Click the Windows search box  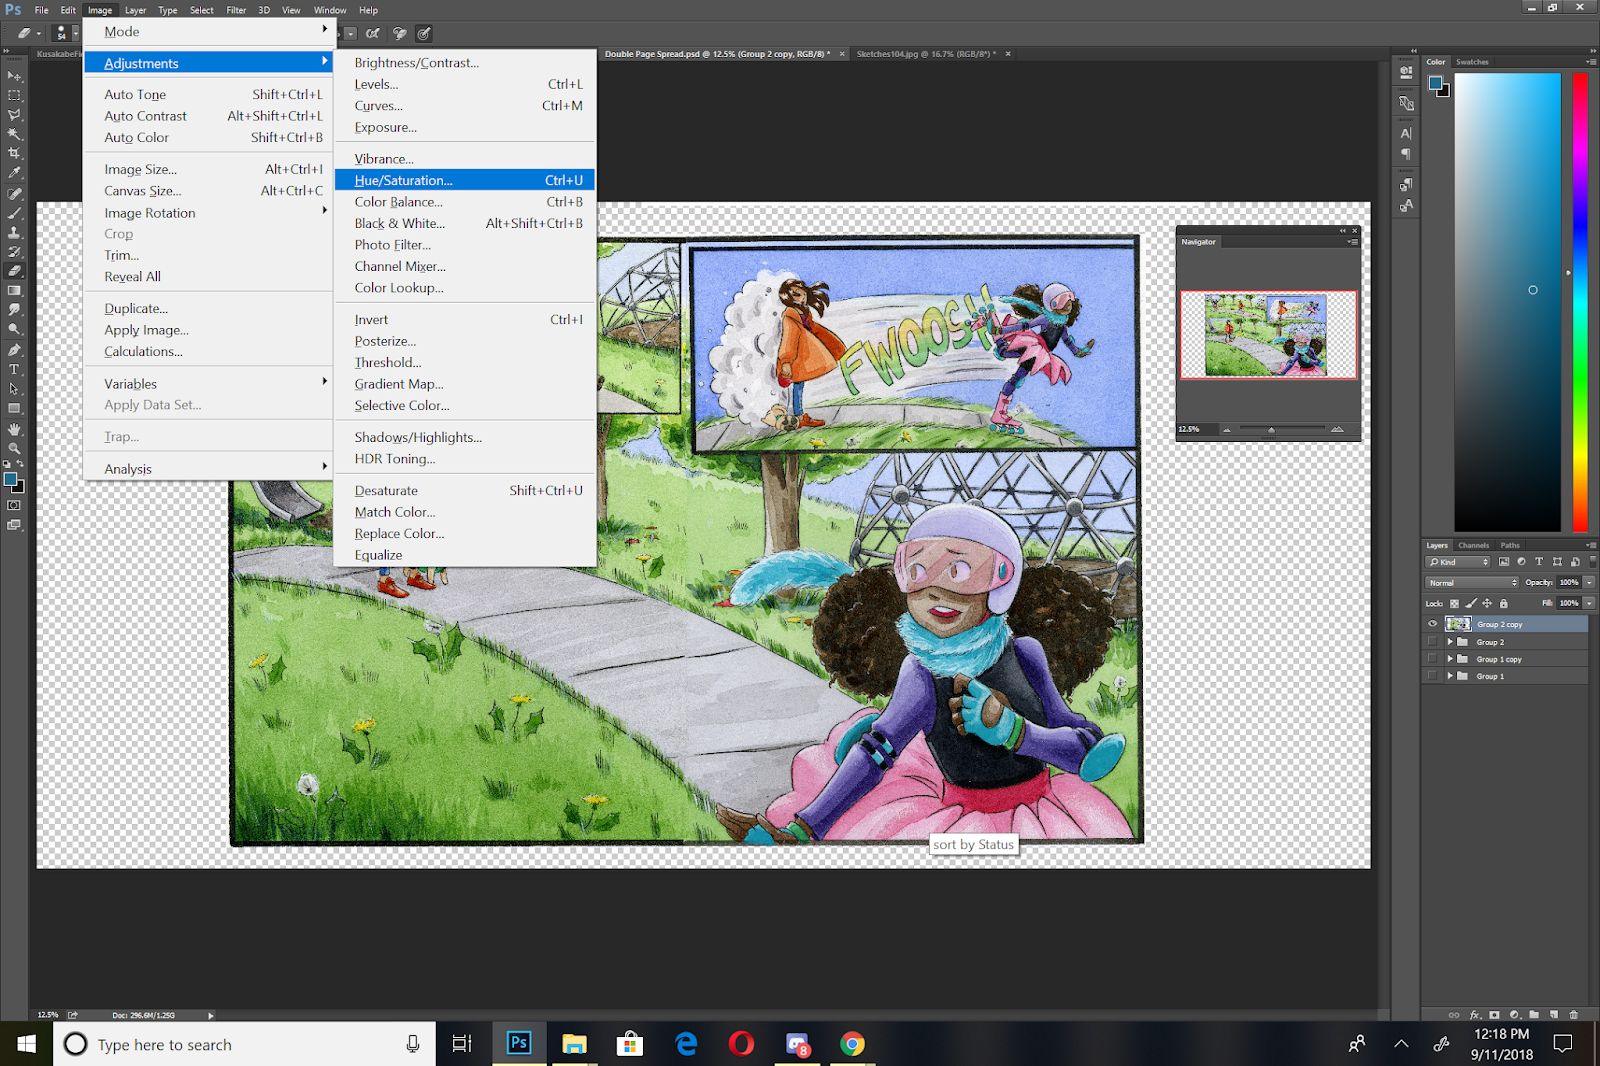click(245, 1044)
